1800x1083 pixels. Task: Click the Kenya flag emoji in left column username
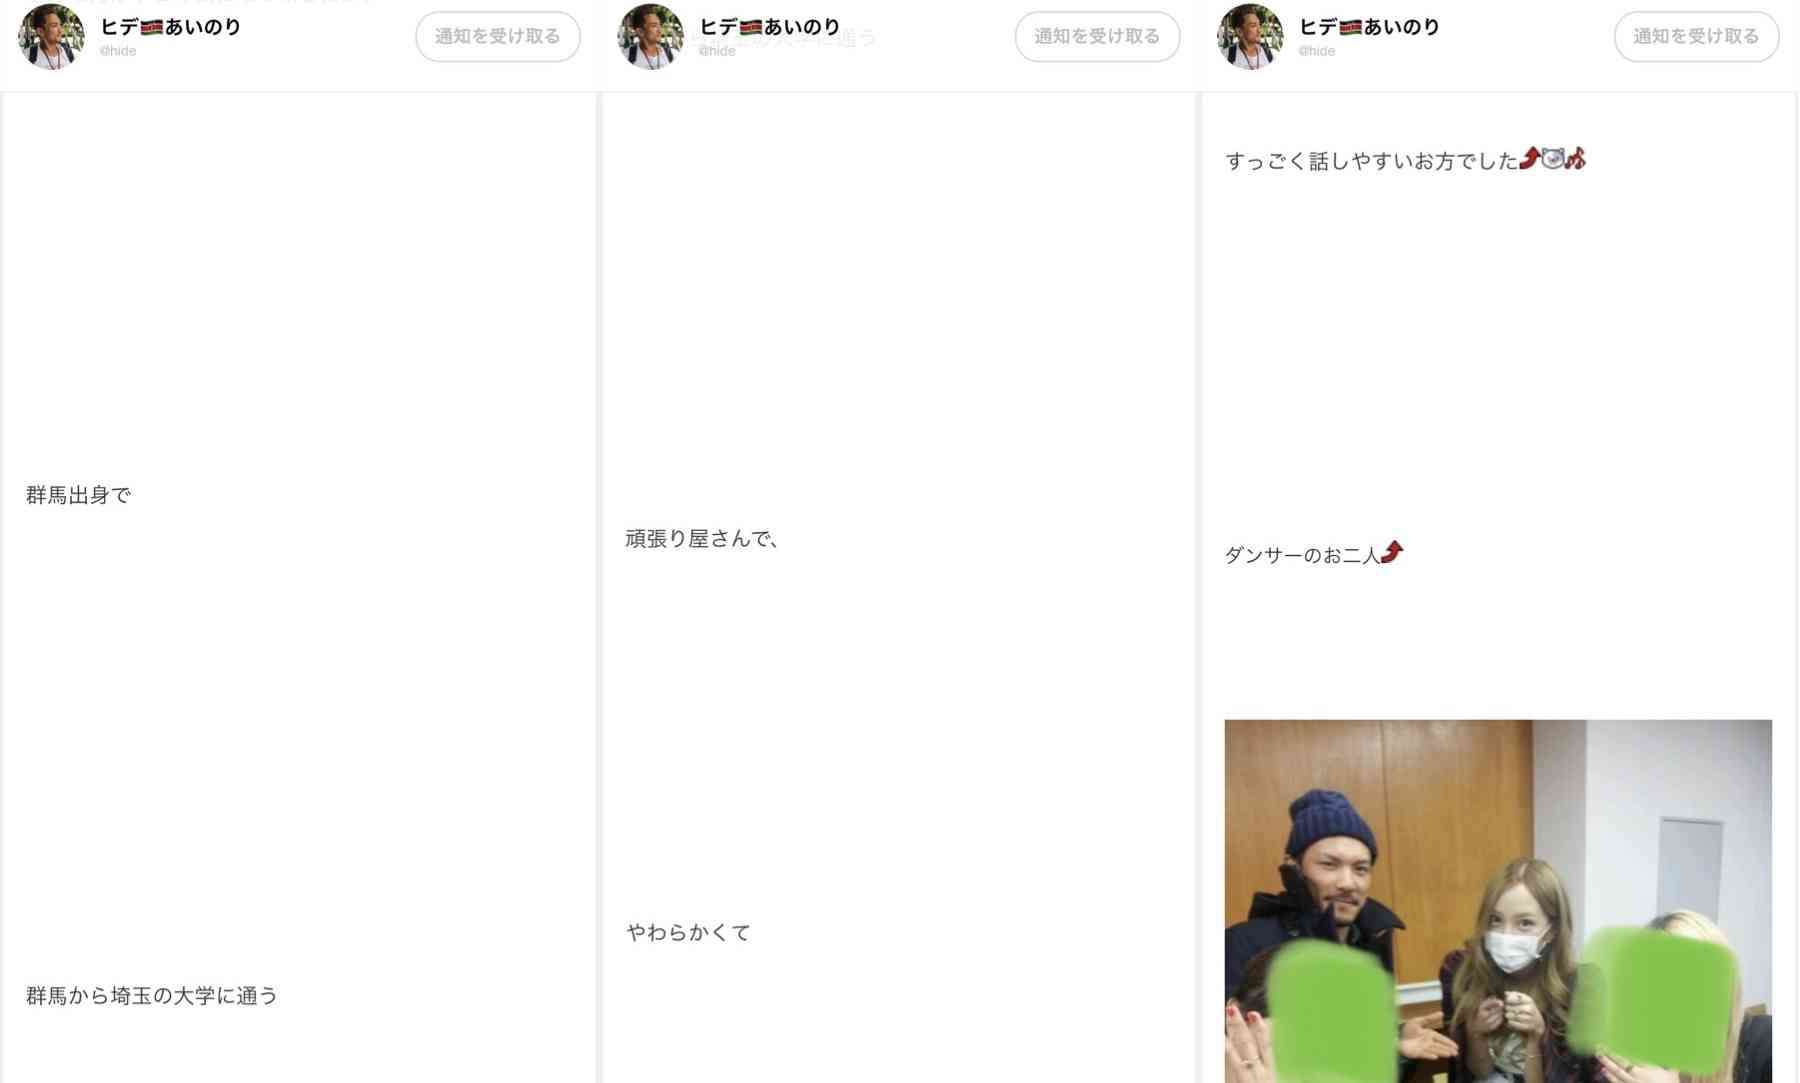152,27
